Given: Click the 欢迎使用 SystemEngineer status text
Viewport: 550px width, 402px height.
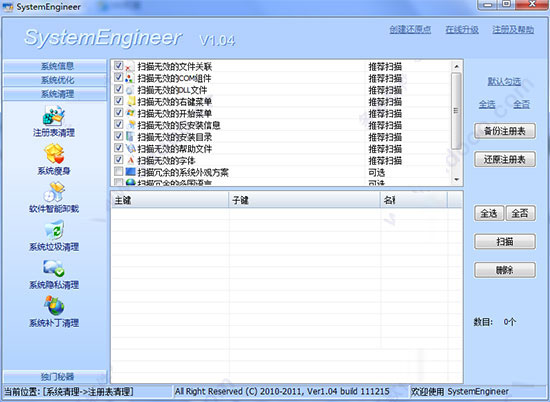Looking at the screenshot, I should tap(460, 391).
